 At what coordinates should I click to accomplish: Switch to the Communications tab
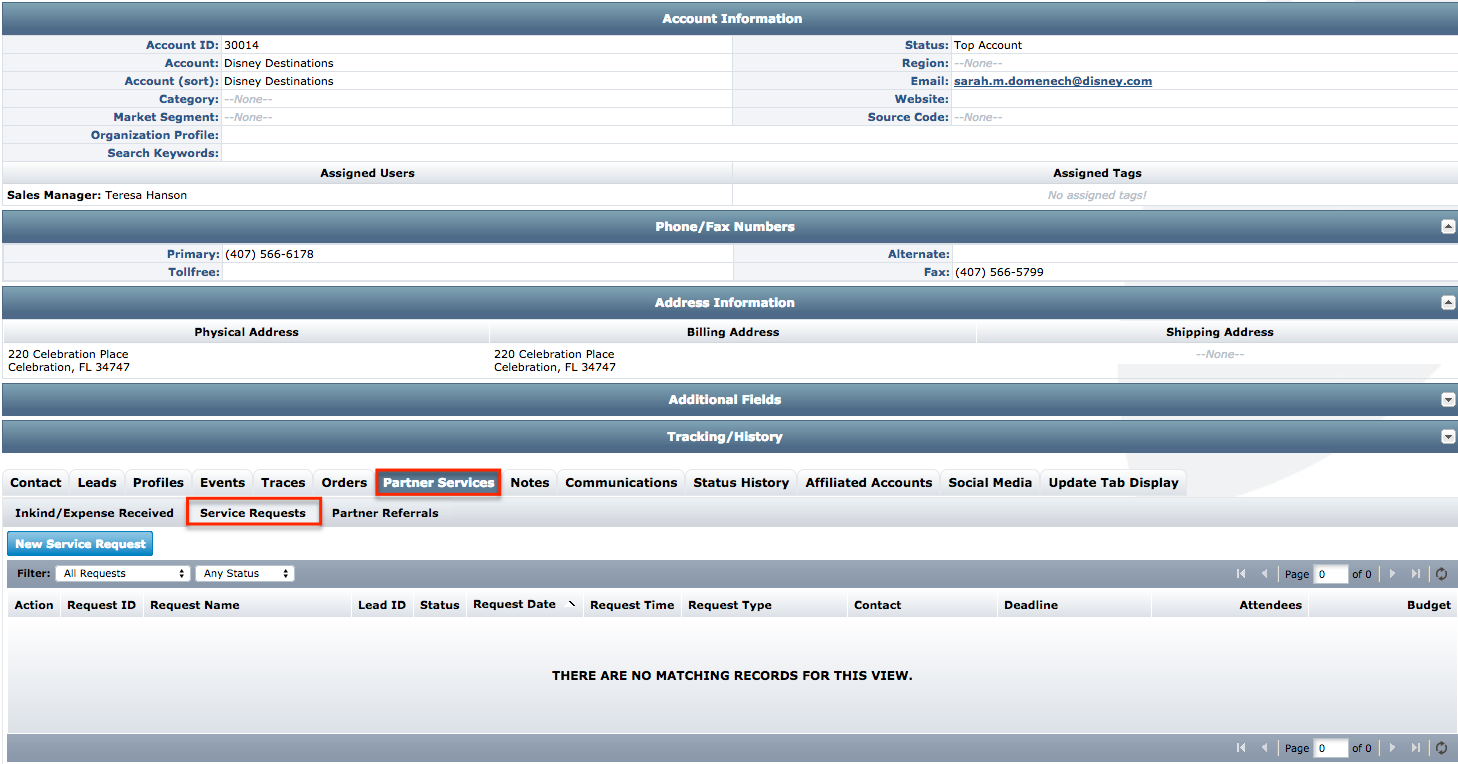[x=621, y=483]
